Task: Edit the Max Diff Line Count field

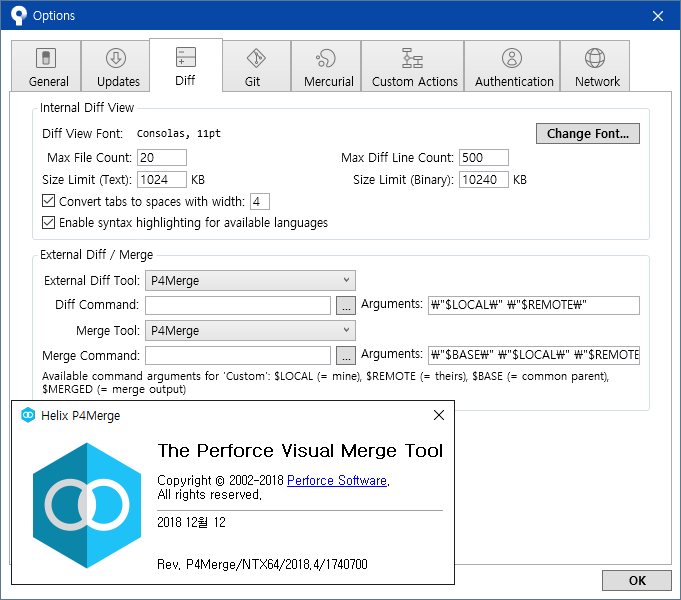Action: pos(484,157)
